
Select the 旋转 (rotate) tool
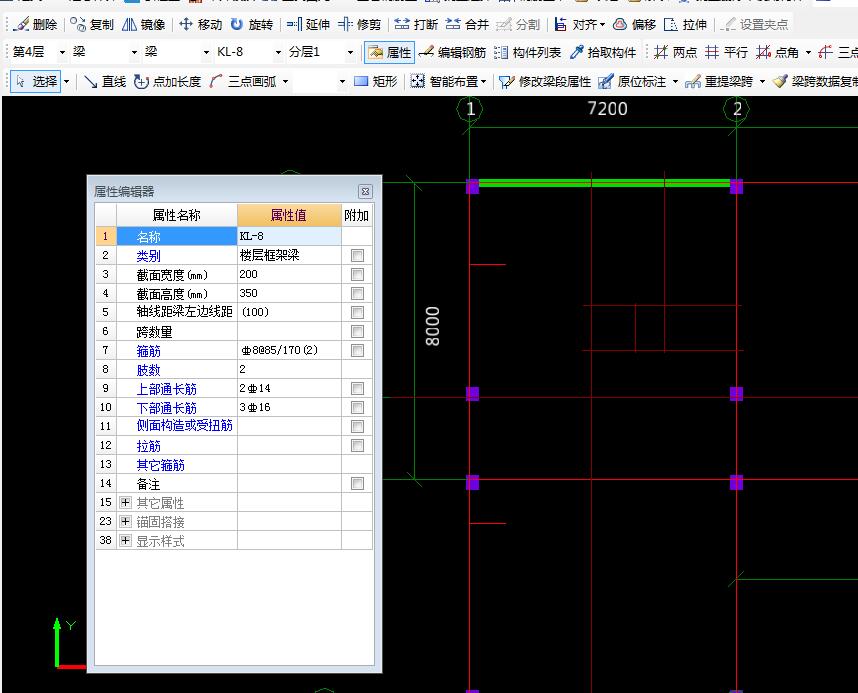[252, 24]
